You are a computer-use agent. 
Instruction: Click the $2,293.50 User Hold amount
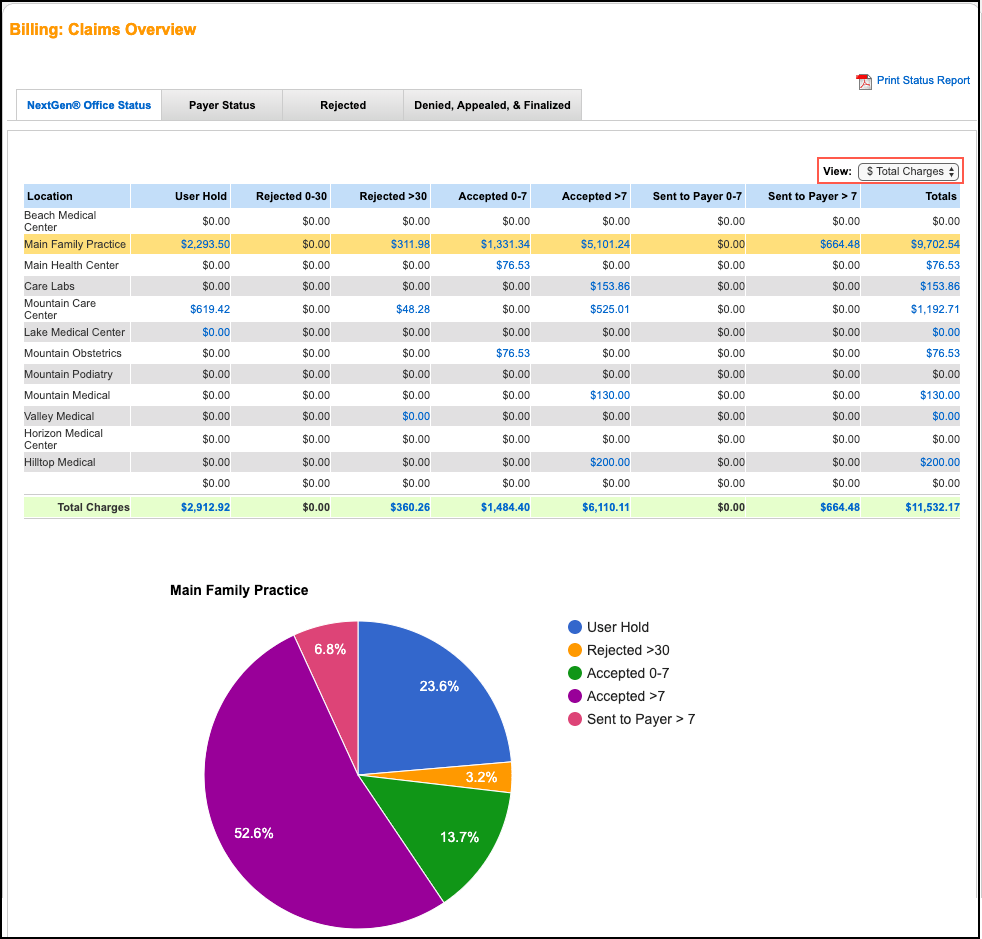[206, 244]
